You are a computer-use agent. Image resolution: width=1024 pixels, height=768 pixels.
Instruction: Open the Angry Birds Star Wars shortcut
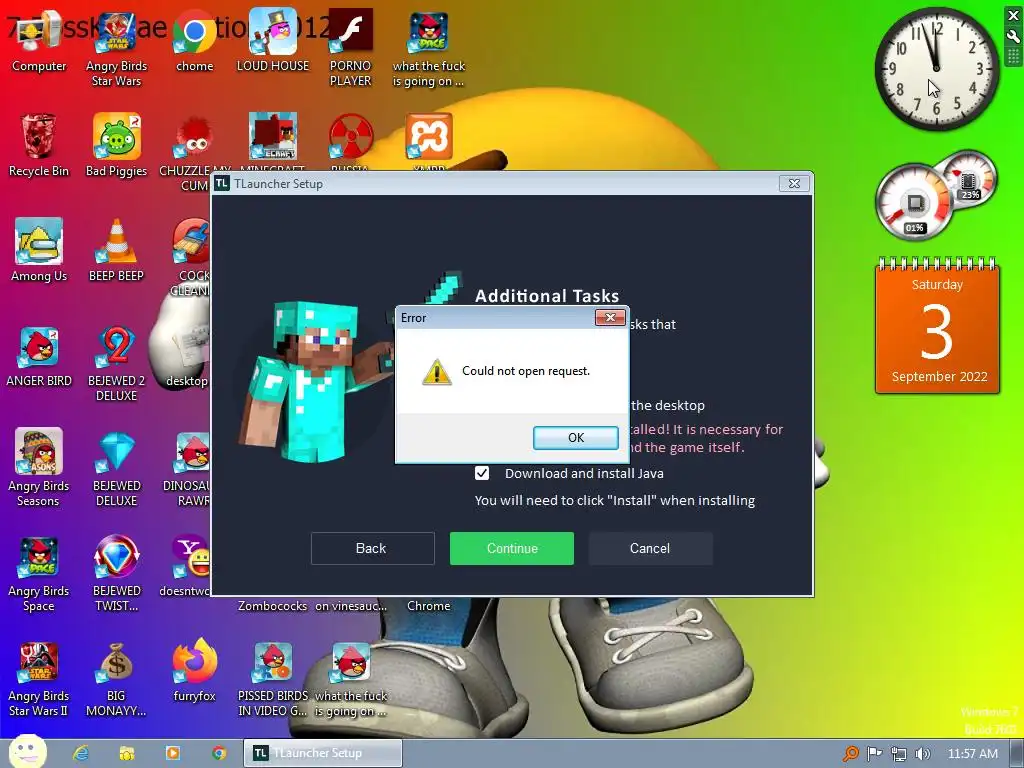tap(116, 48)
